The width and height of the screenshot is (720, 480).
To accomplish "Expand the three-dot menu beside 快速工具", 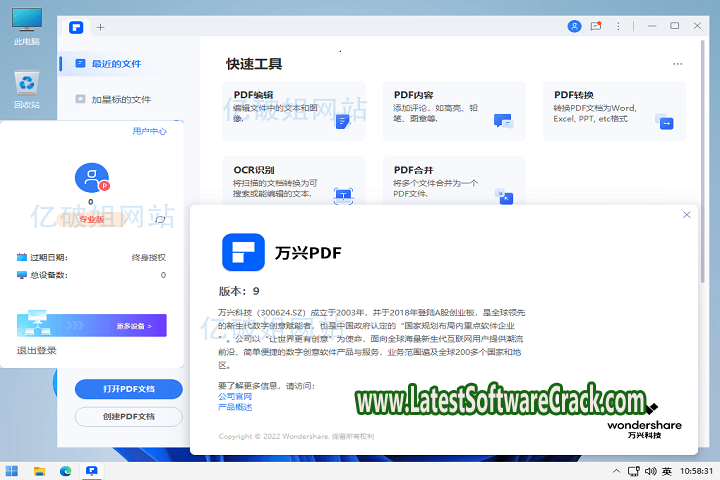I will pyautogui.click(x=677, y=64).
